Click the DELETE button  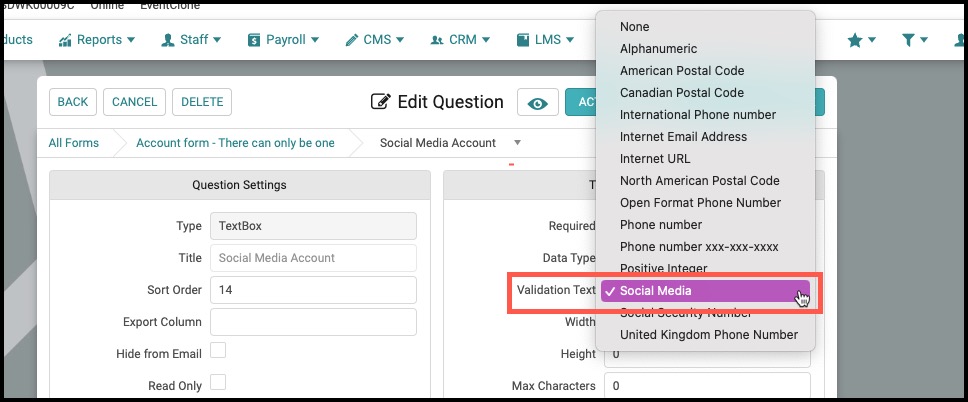pyautogui.click(x=202, y=102)
